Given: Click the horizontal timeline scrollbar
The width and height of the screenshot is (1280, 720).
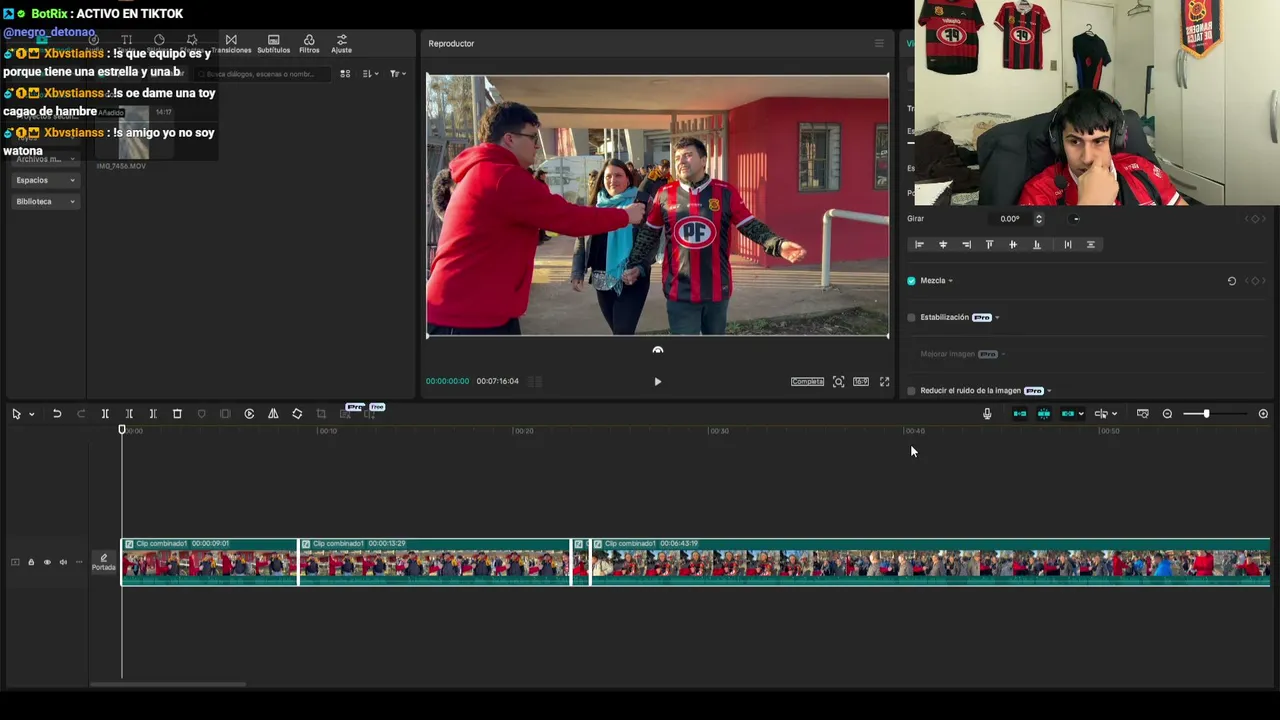Looking at the screenshot, I should click(x=168, y=684).
